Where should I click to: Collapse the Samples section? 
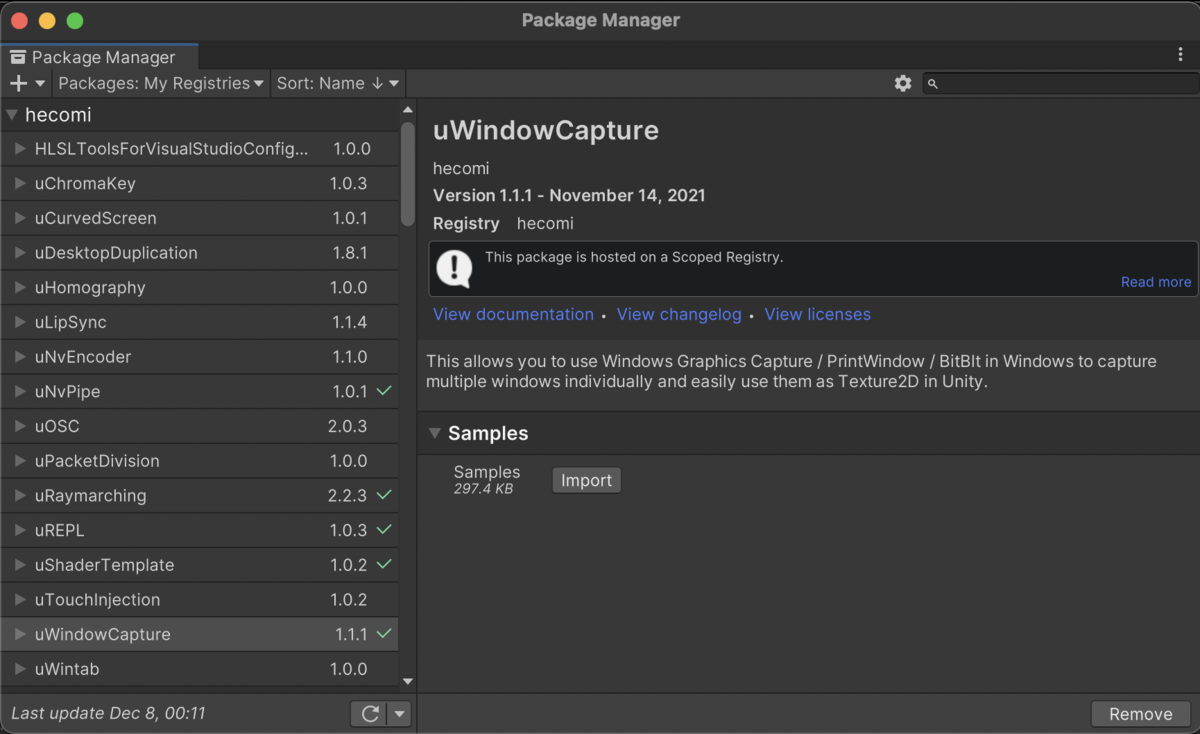[x=435, y=433]
